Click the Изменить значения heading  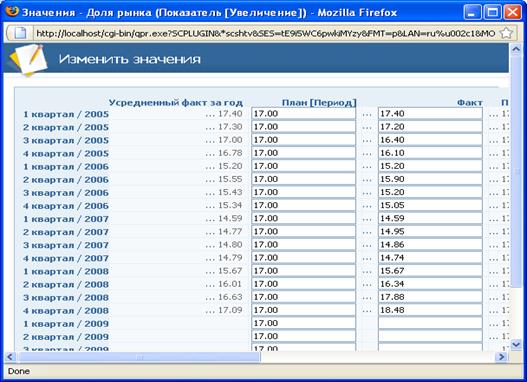click(x=130, y=59)
